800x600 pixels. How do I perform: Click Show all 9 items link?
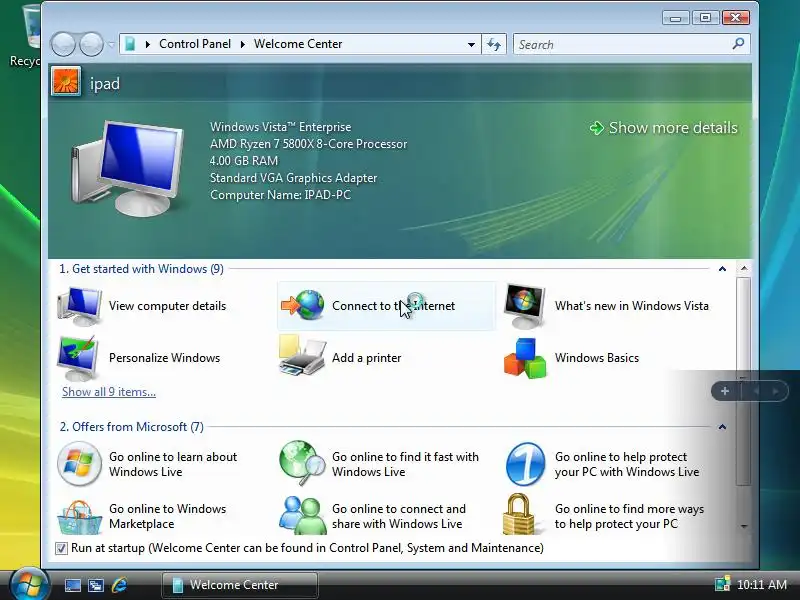tap(109, 392)
